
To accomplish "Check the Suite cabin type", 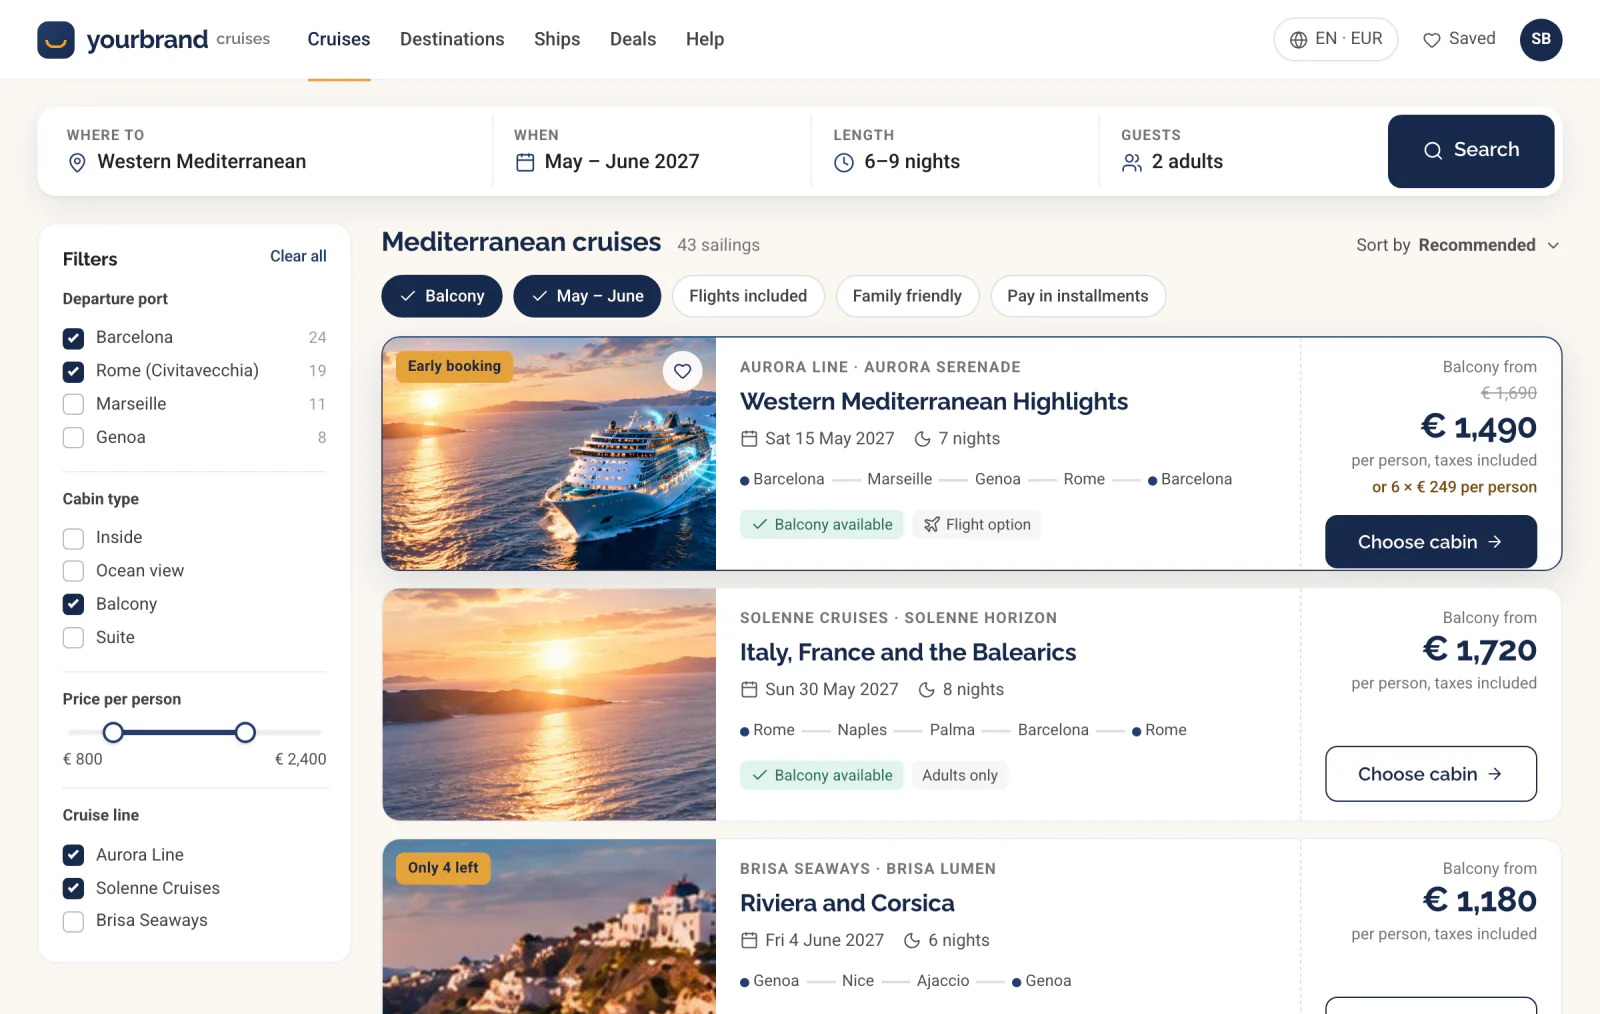I will [73, 638].
